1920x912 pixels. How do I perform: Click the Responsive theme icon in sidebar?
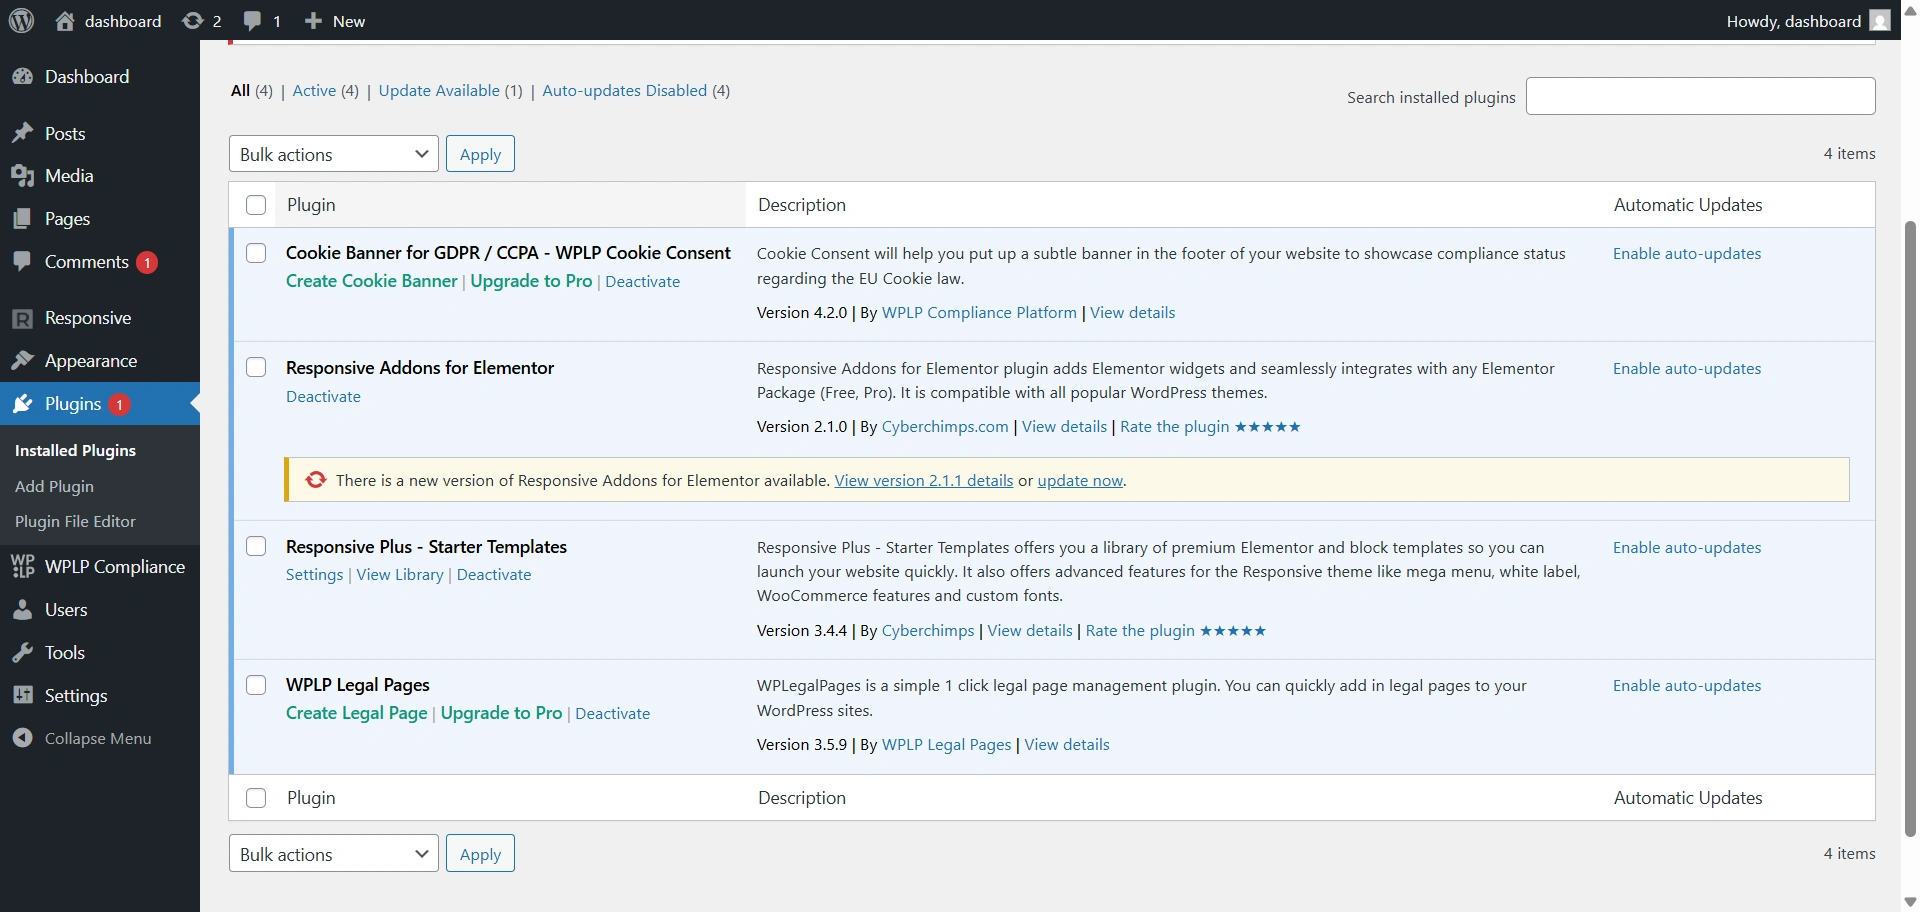pyautogui.click(x=23, y=318)
